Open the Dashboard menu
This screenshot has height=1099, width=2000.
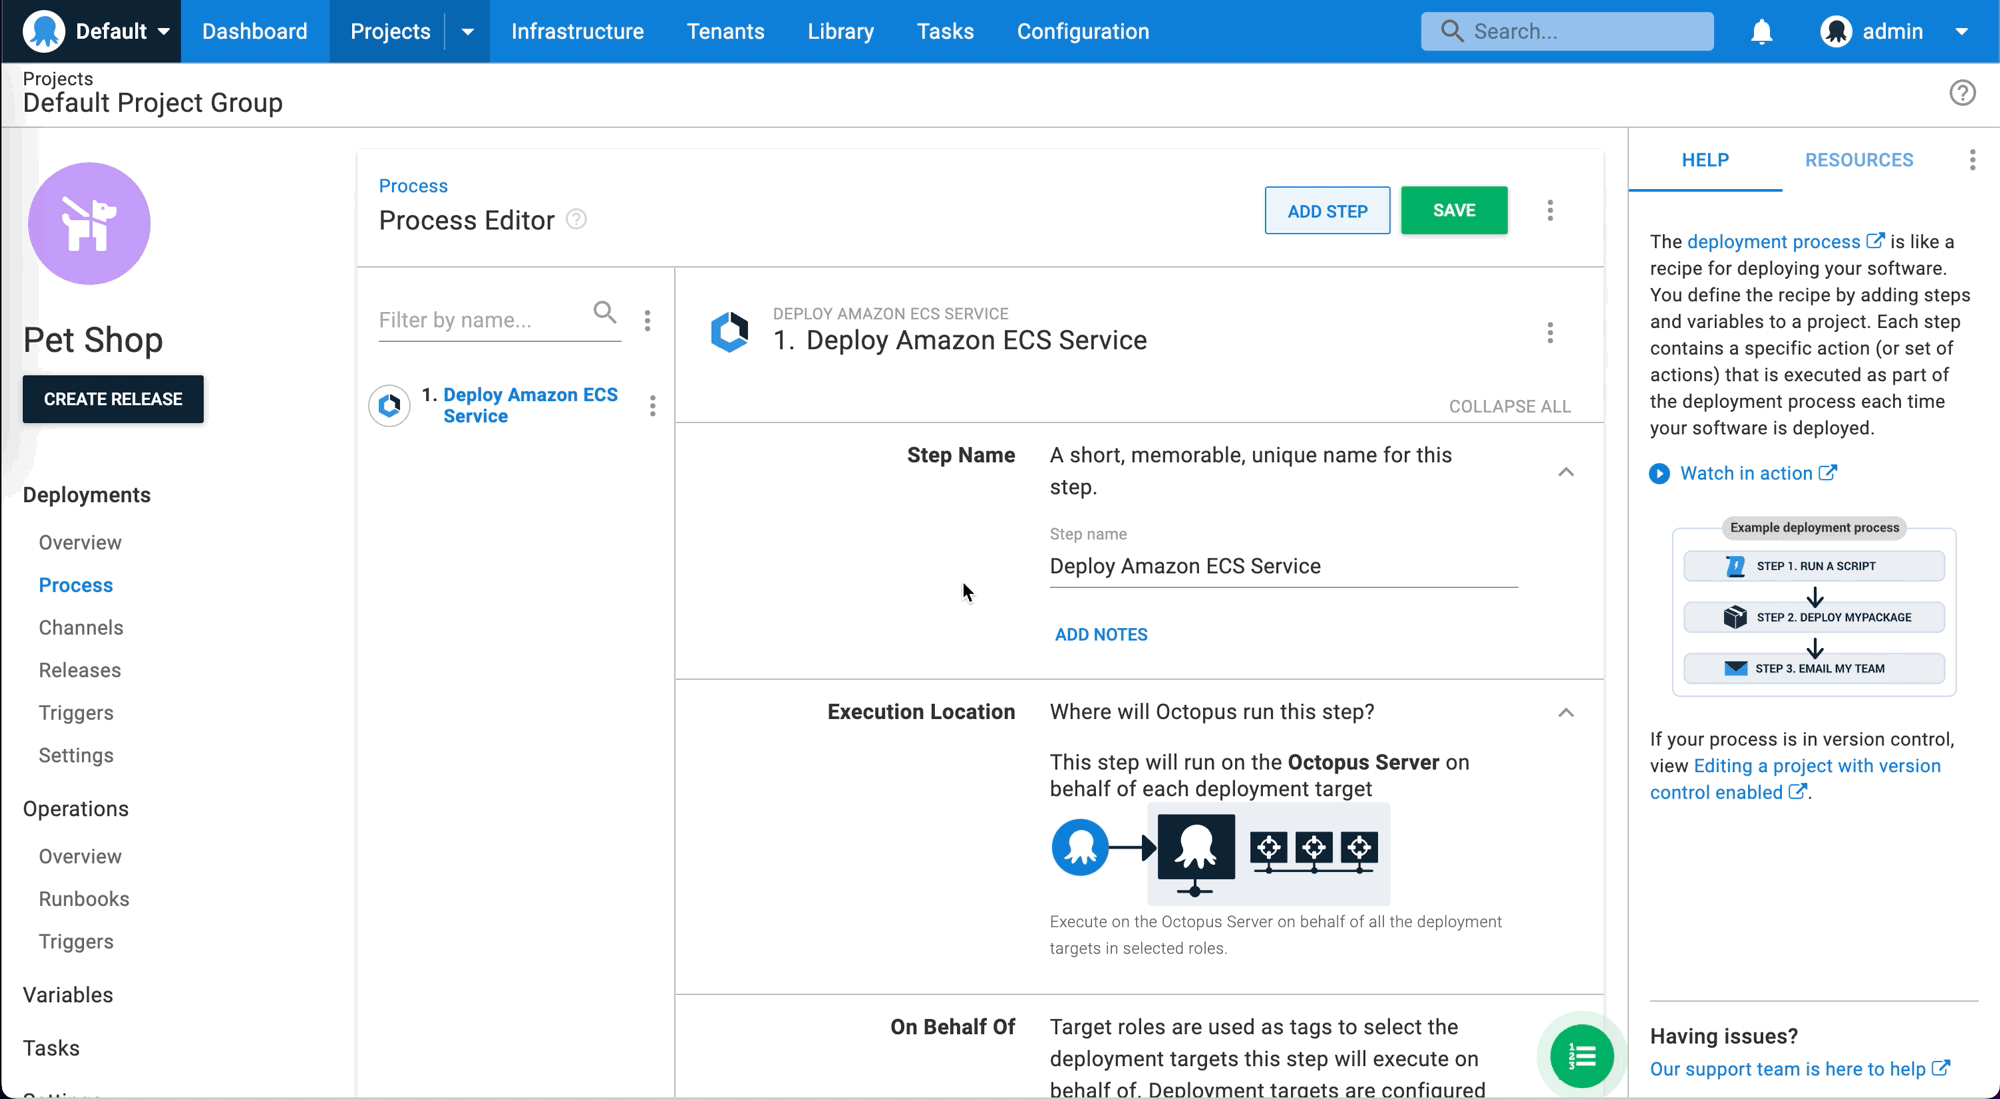point(255,31)
